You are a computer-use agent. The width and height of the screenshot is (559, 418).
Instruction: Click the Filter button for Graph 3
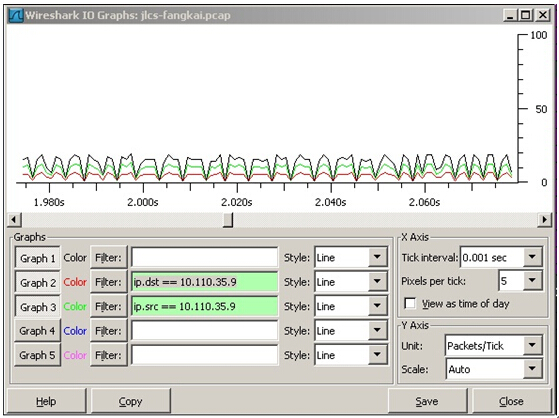tap(108, 306)
